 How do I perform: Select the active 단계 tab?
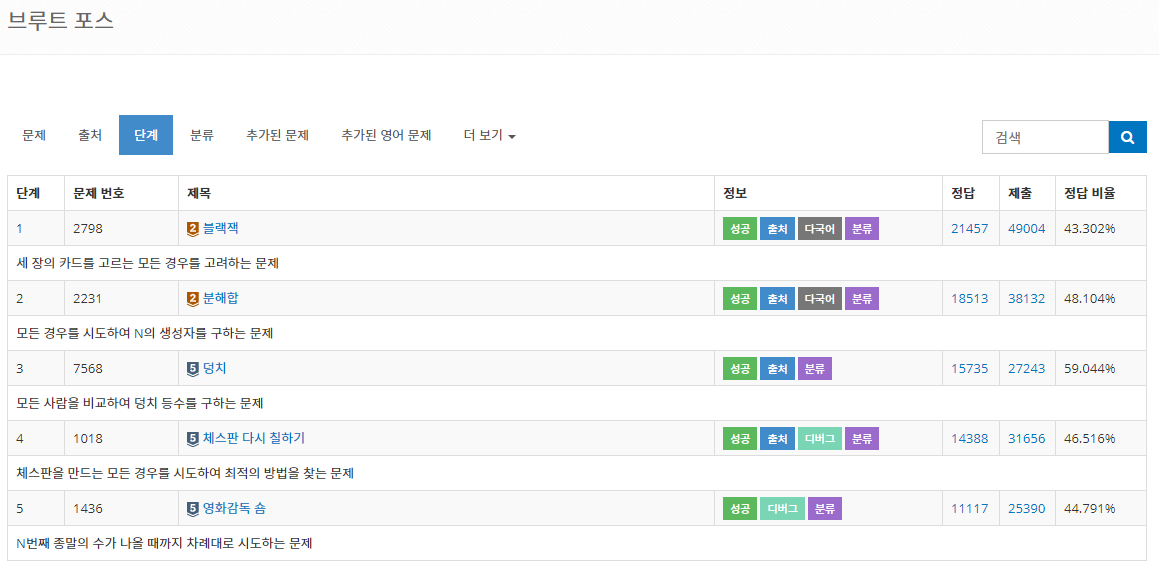146,135
